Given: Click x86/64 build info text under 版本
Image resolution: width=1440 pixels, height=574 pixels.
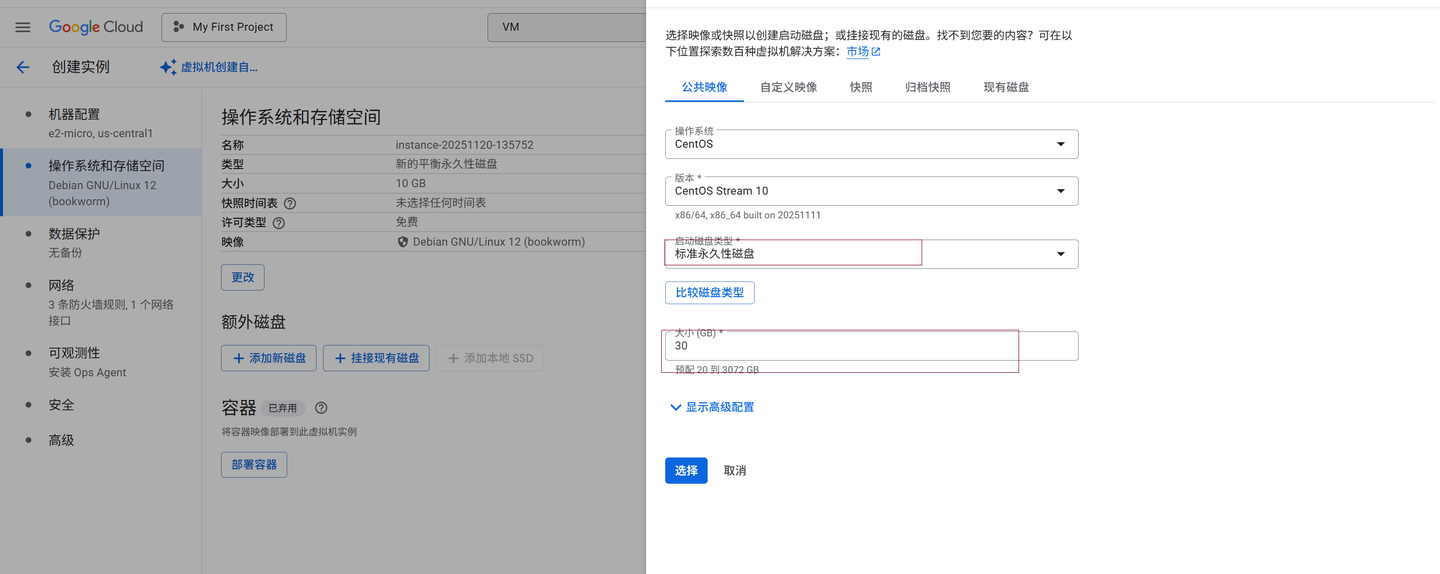Looking at the screenshot, I should [748, 215].
